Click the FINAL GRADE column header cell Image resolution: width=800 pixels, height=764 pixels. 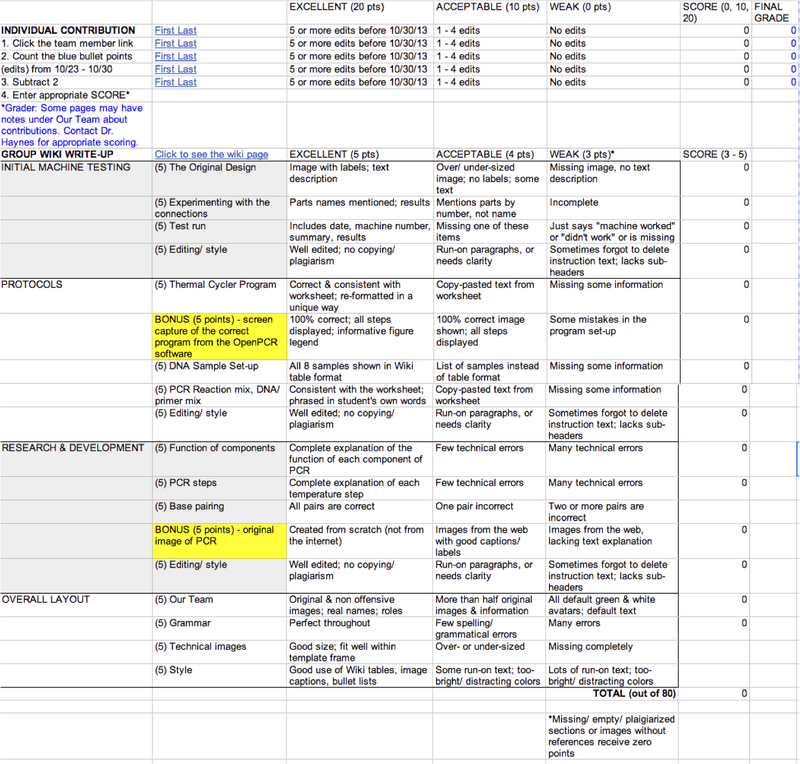[774, 12]
